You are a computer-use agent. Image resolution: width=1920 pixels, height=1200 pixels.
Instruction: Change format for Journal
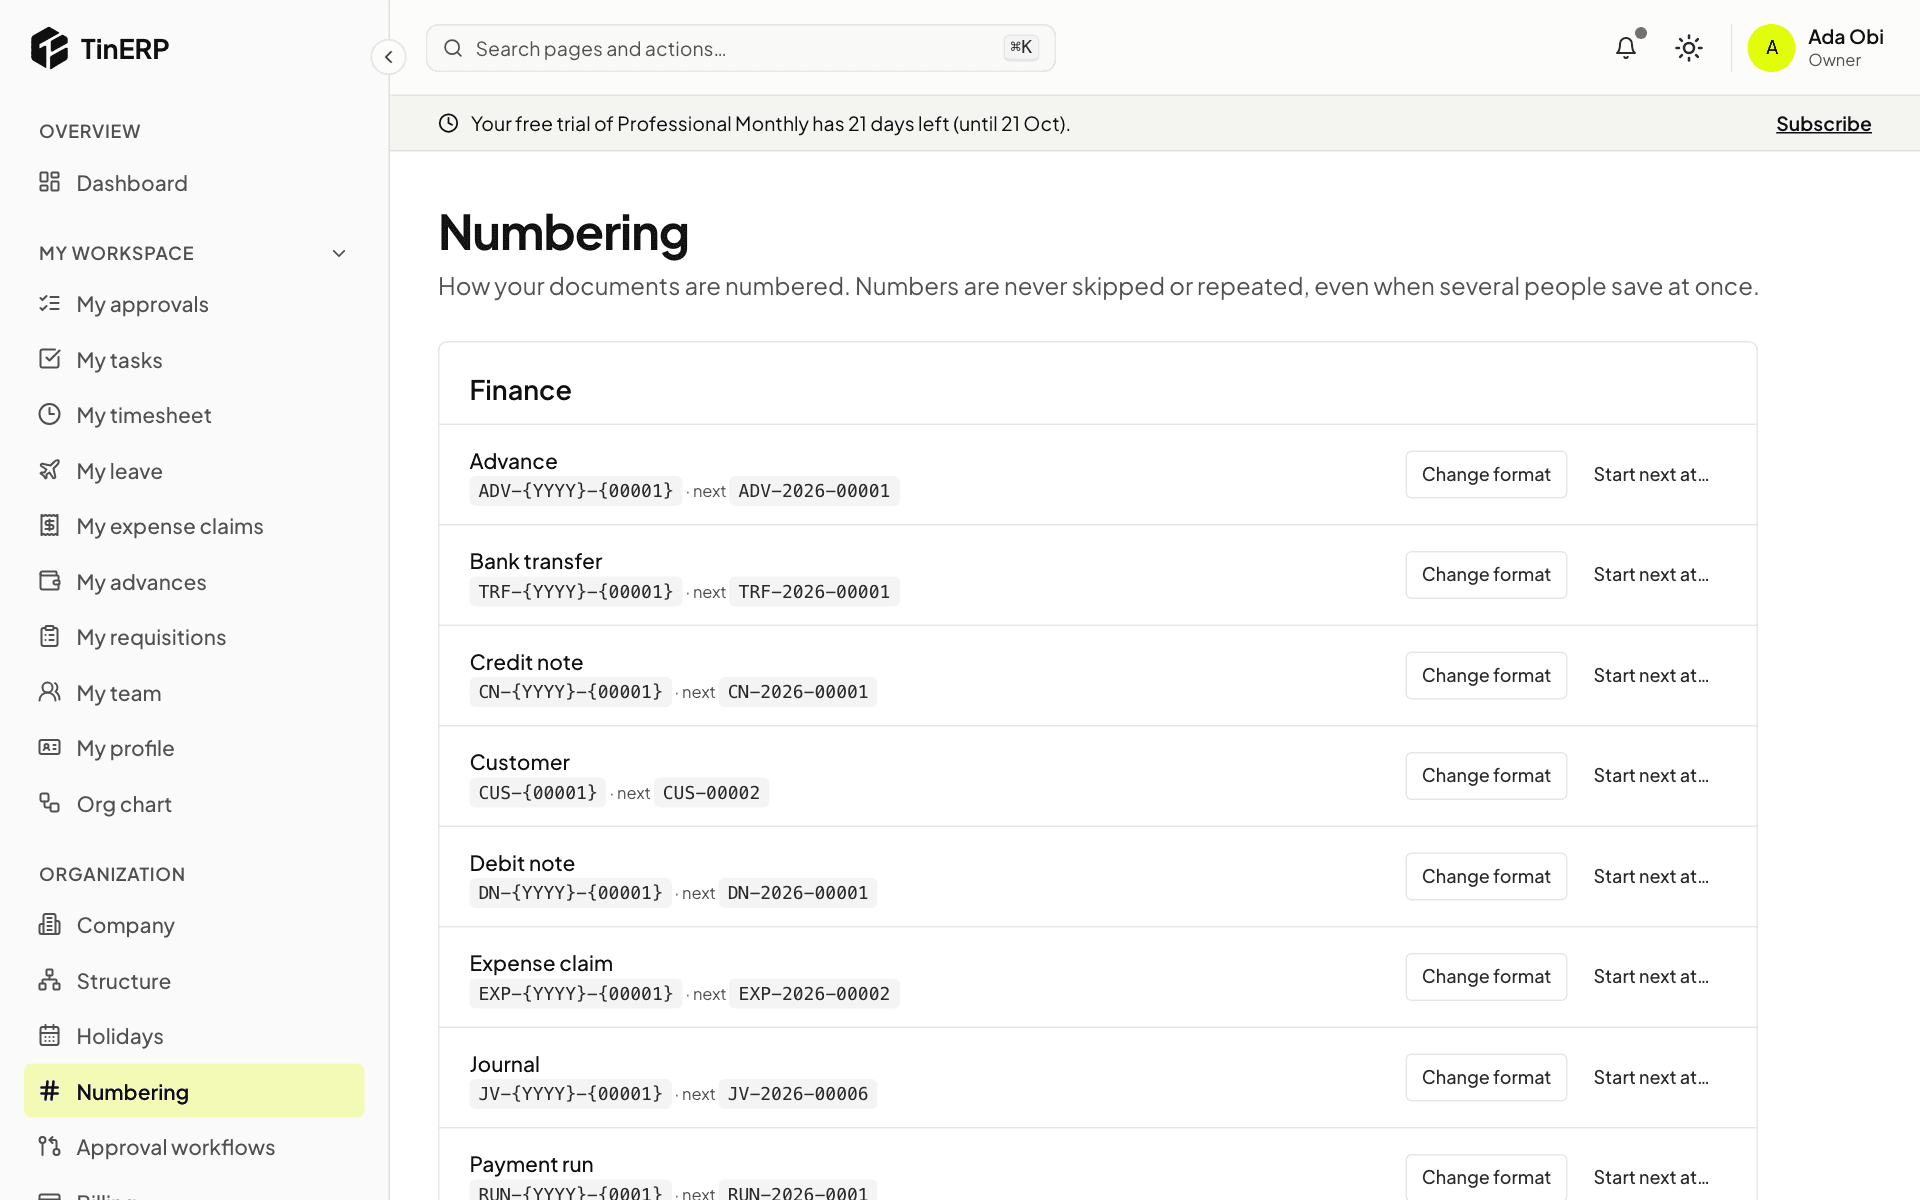point(1486,1078)
